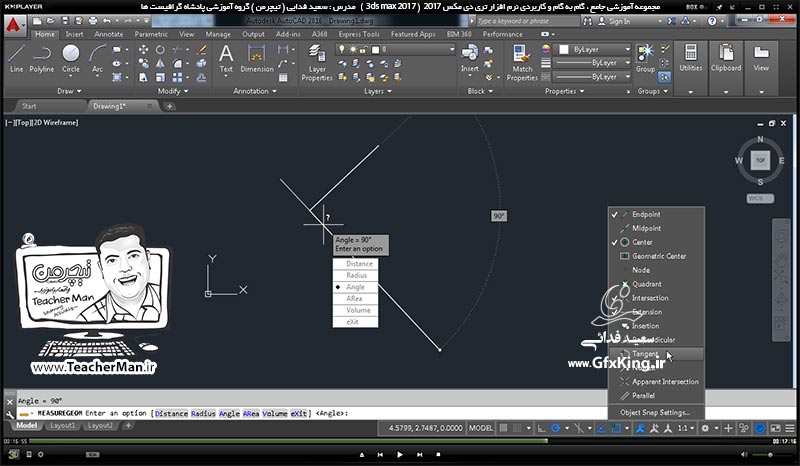Click the keyword search field
The image size is (800, 466).
pos(528,21)
